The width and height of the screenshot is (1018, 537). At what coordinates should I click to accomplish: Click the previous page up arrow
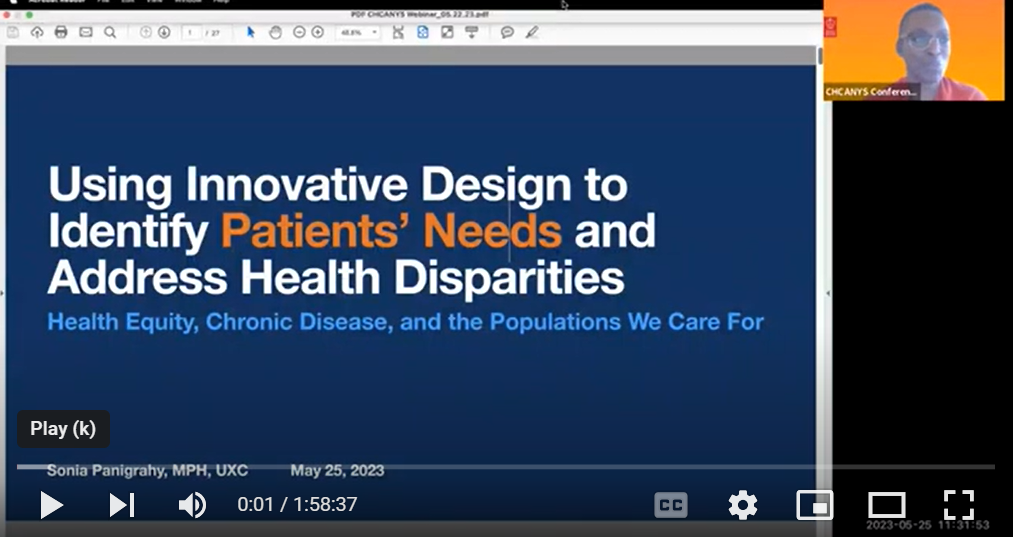click(145, 32)
